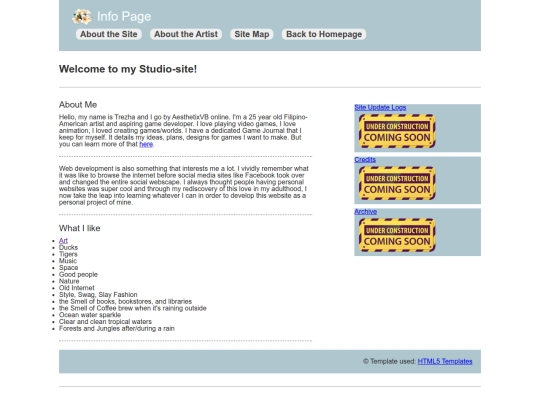Click the 'Old Internet' list item
This screenshot has width=540, height=405.
76,288
